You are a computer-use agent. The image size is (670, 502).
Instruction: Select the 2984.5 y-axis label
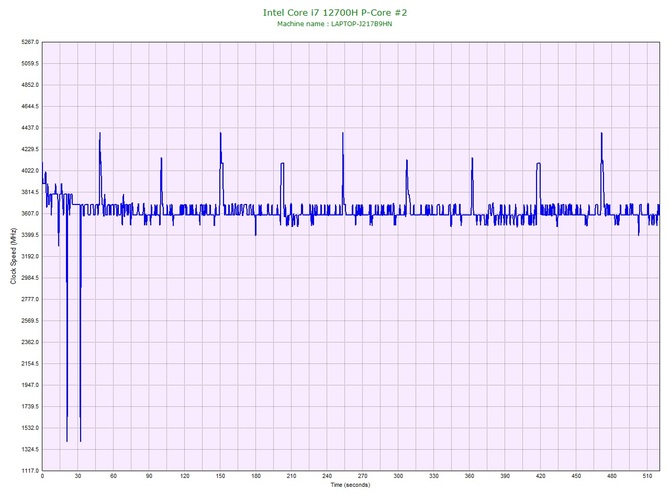30,278
